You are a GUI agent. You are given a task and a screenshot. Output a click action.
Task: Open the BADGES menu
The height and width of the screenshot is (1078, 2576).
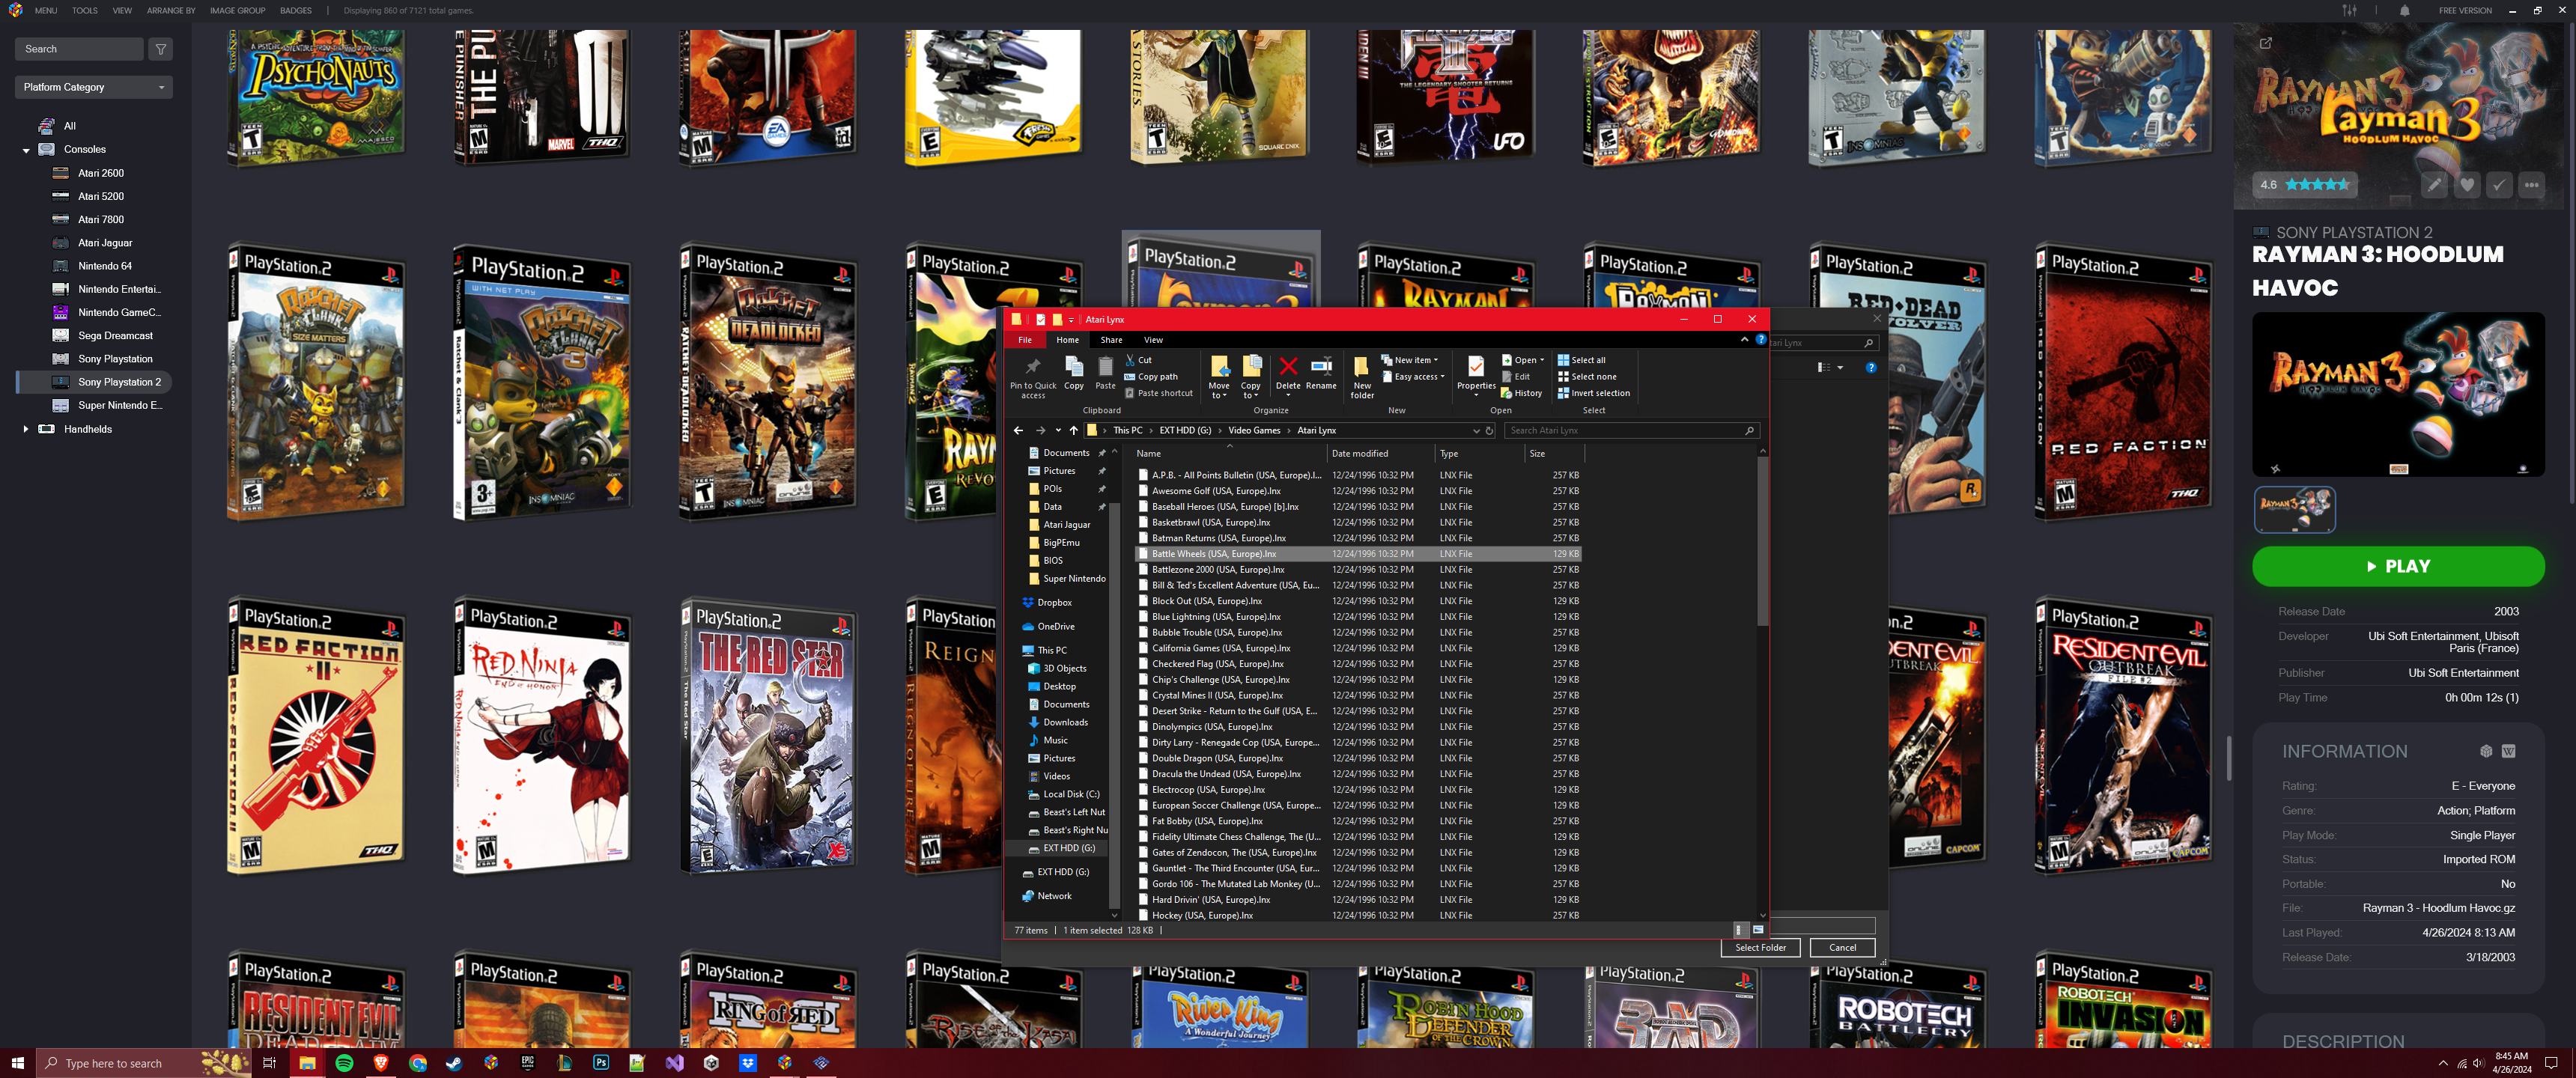click(295, 11)
